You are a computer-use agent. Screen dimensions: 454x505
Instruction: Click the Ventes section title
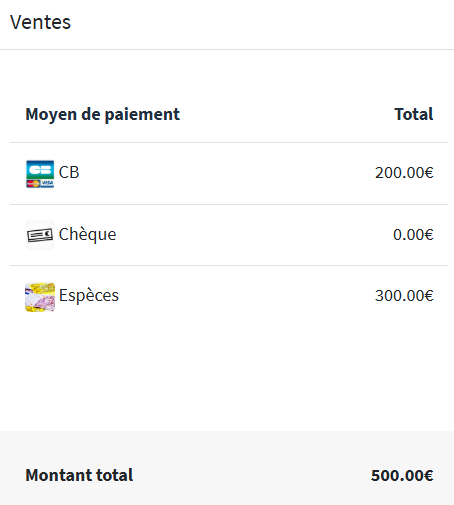tap(40, 22)
